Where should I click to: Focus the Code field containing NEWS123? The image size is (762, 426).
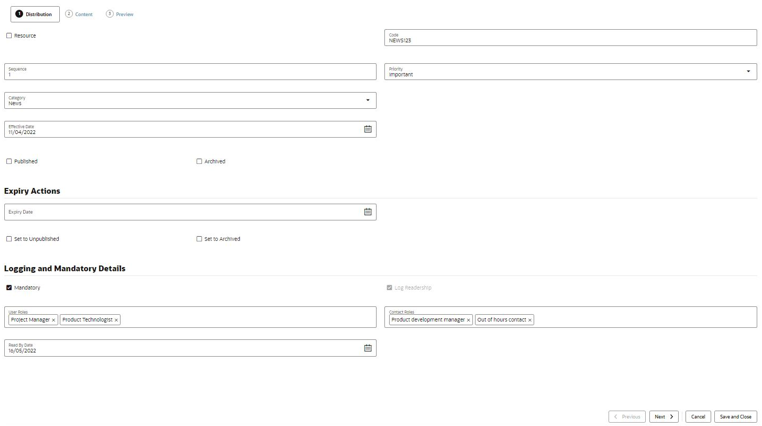571,38
